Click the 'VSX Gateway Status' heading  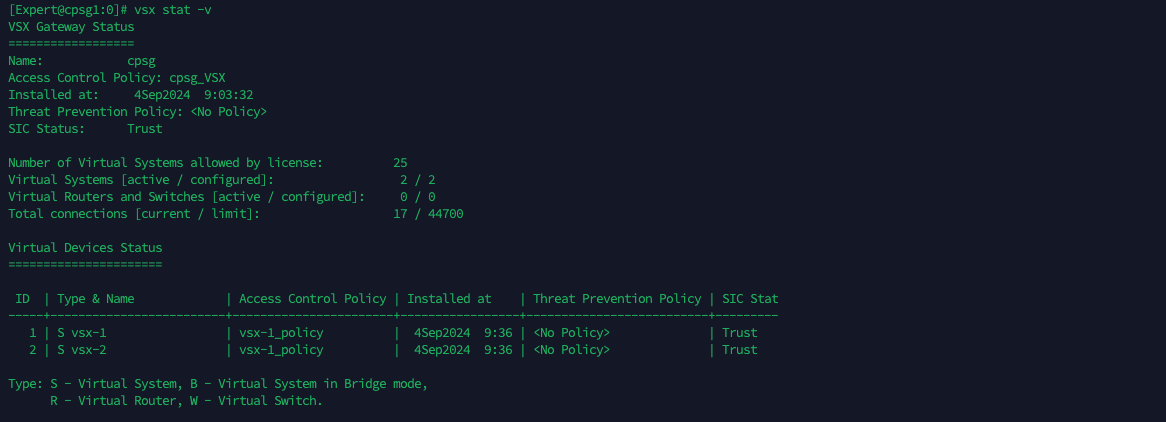click(71, 27)
